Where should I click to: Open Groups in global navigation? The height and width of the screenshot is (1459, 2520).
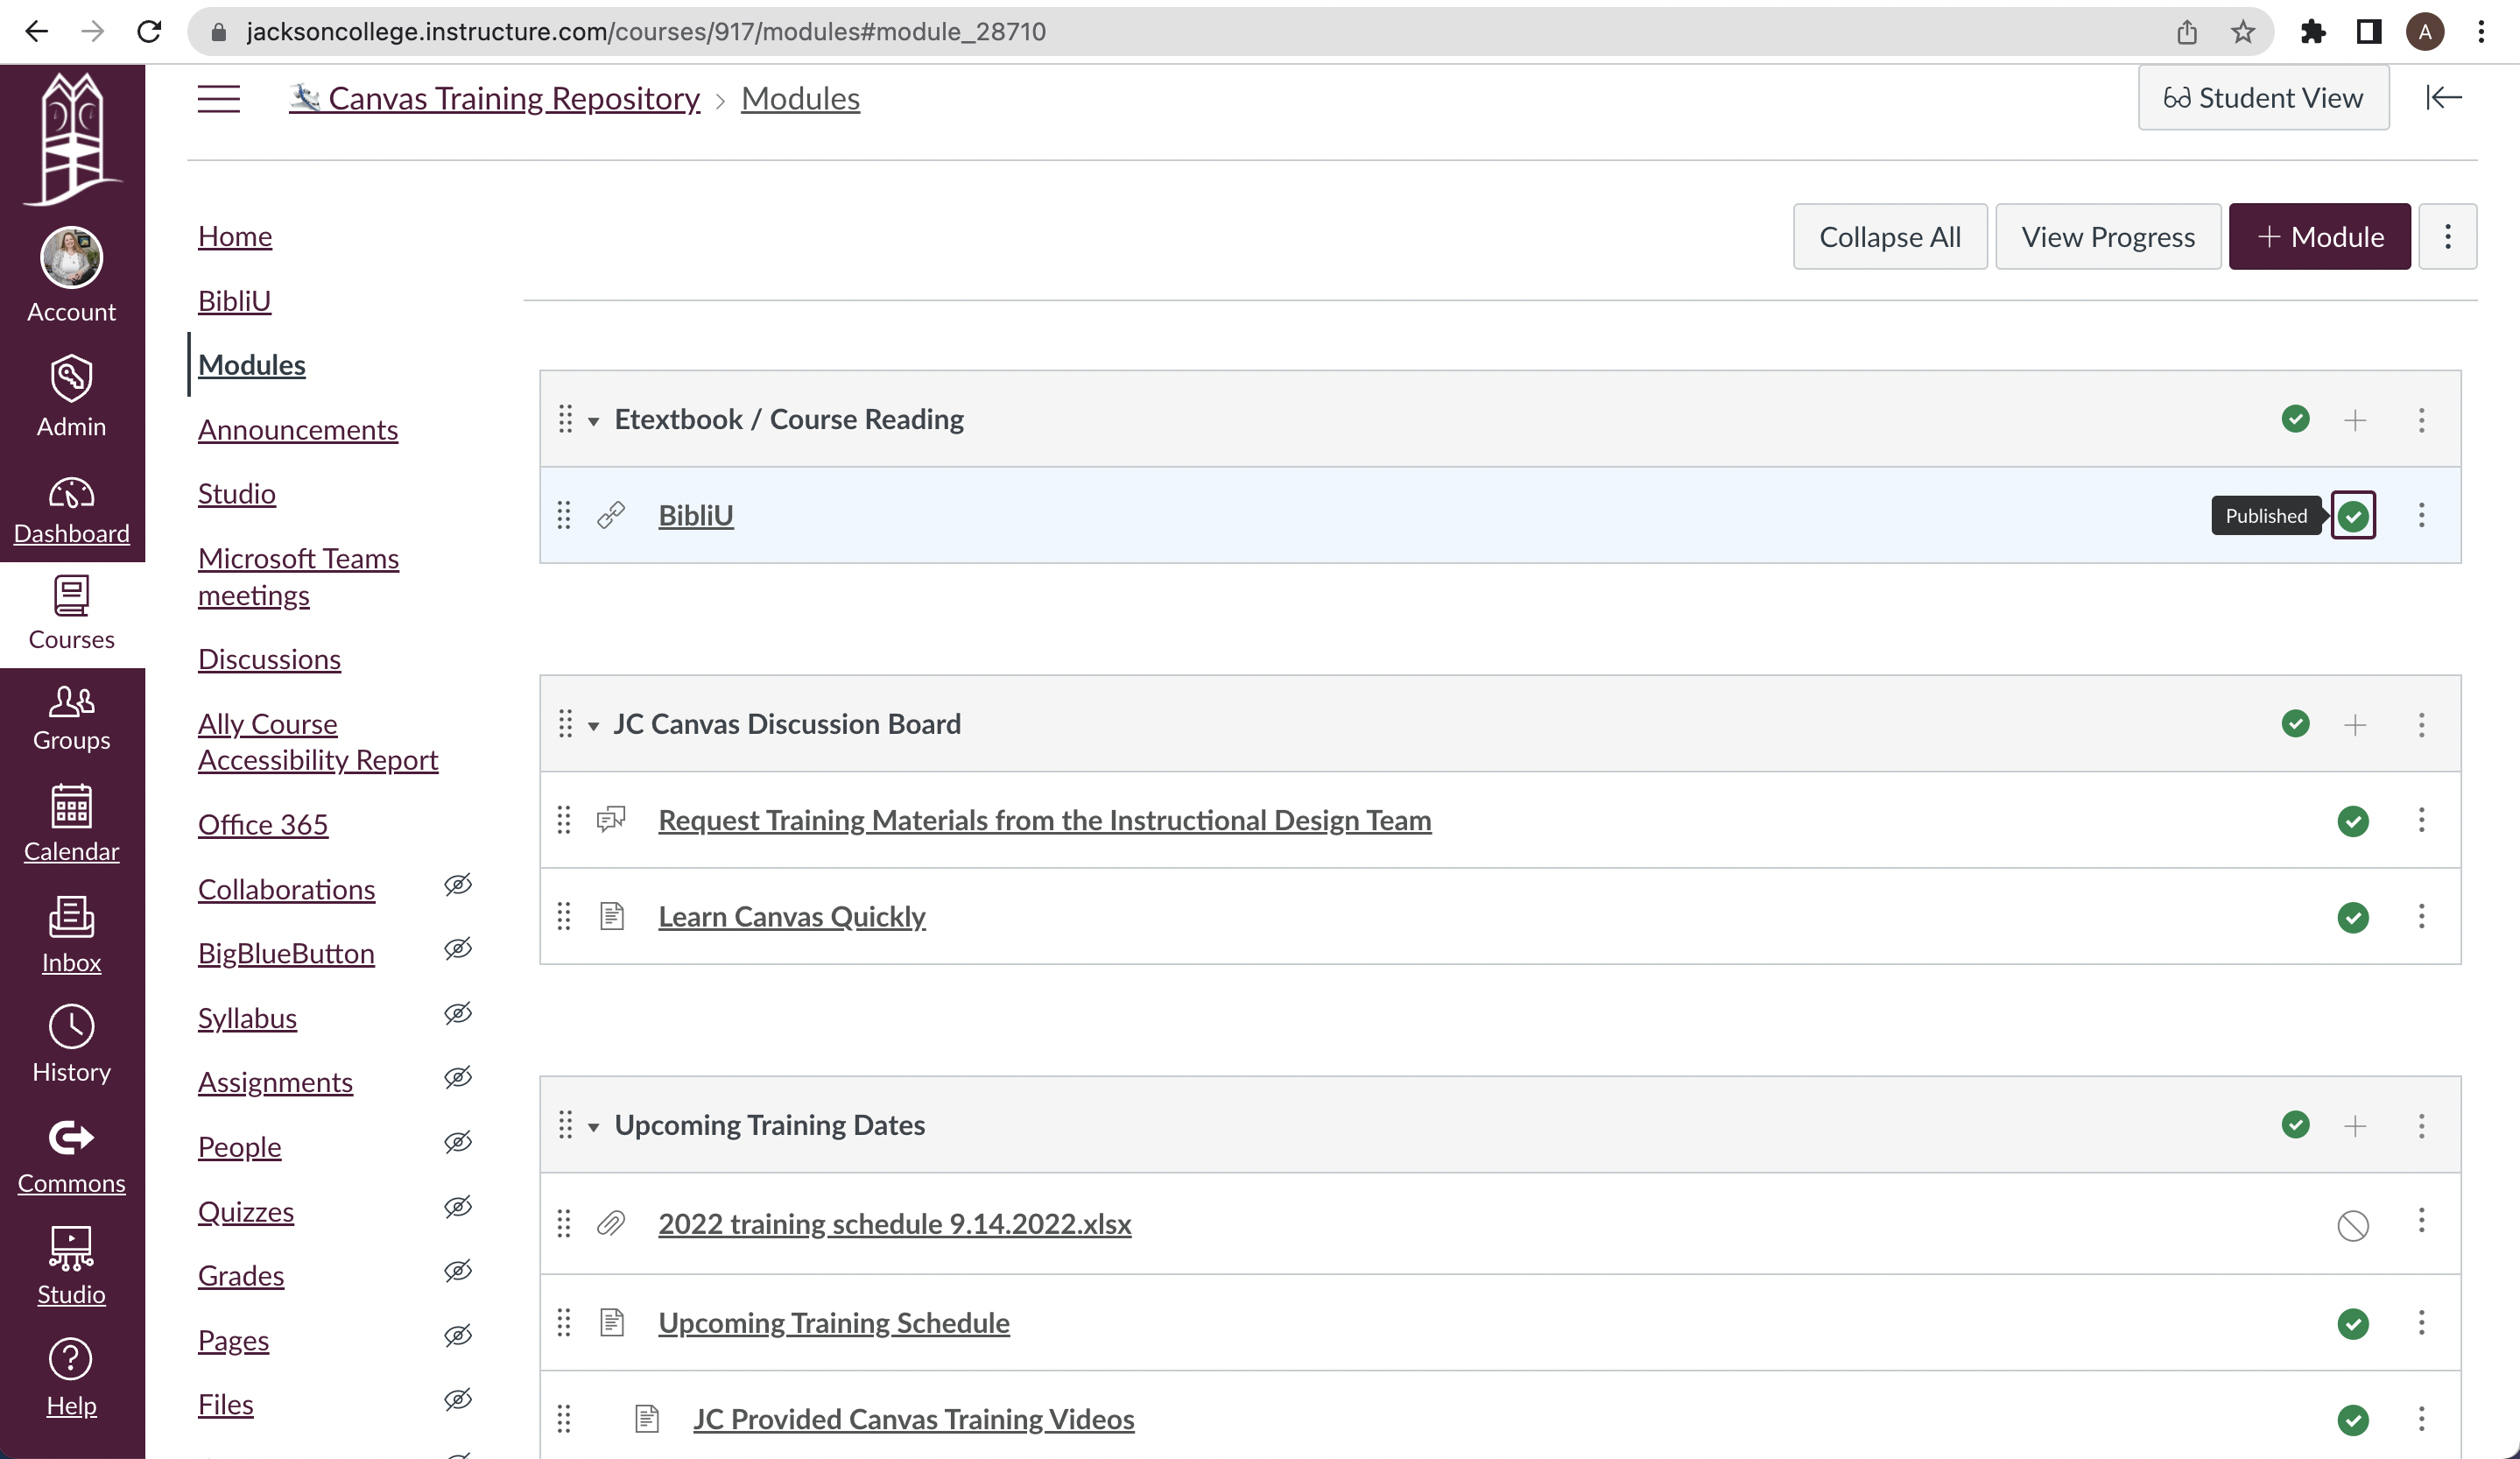pos(71,718)
